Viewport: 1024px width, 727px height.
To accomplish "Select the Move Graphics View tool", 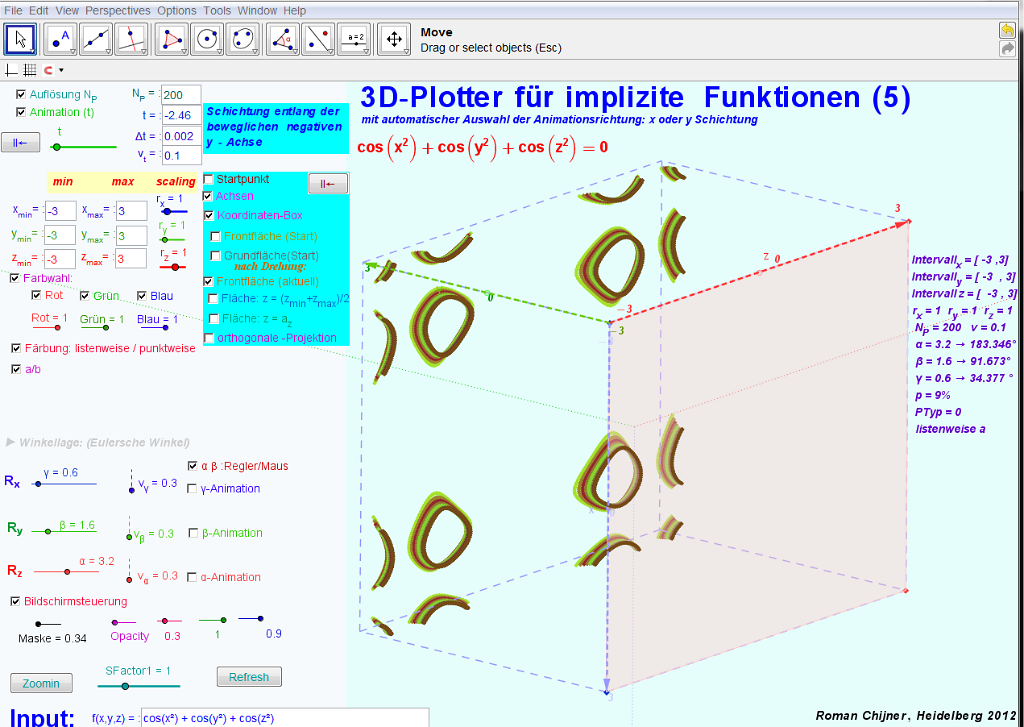I will point(394,39).
